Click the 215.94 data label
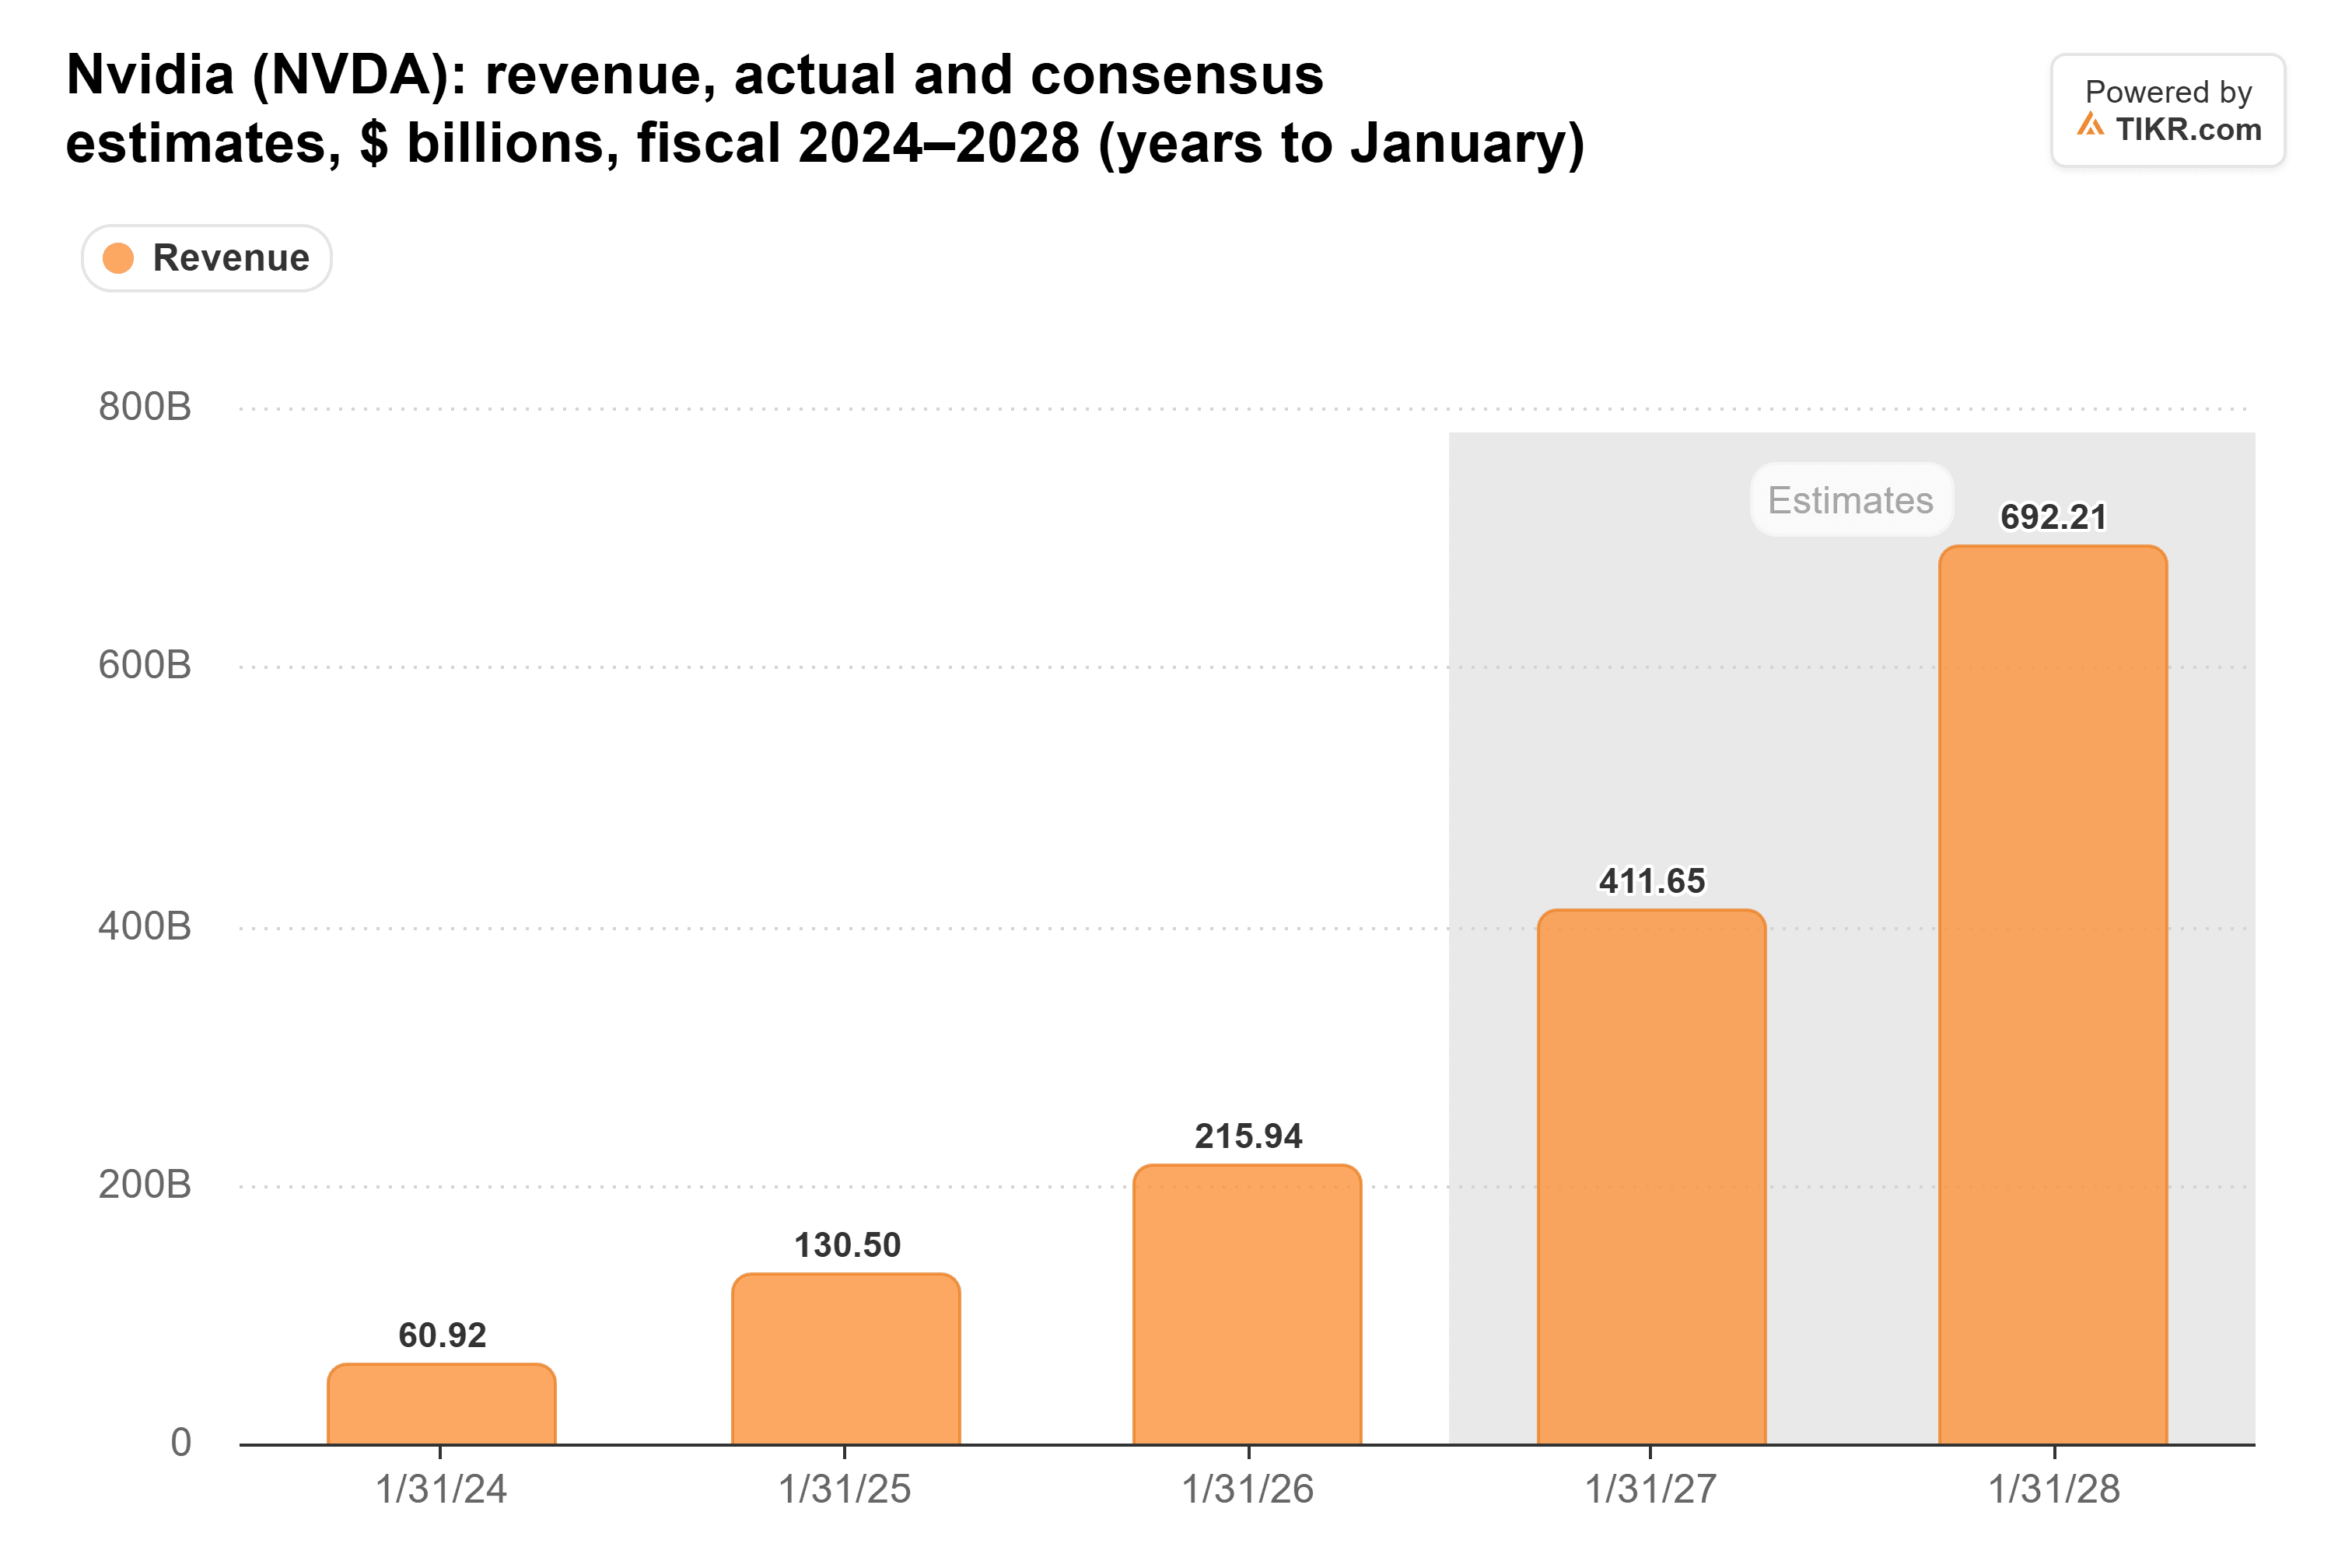Screen dimensions: 2352x1568 tap(1248, 1136)
